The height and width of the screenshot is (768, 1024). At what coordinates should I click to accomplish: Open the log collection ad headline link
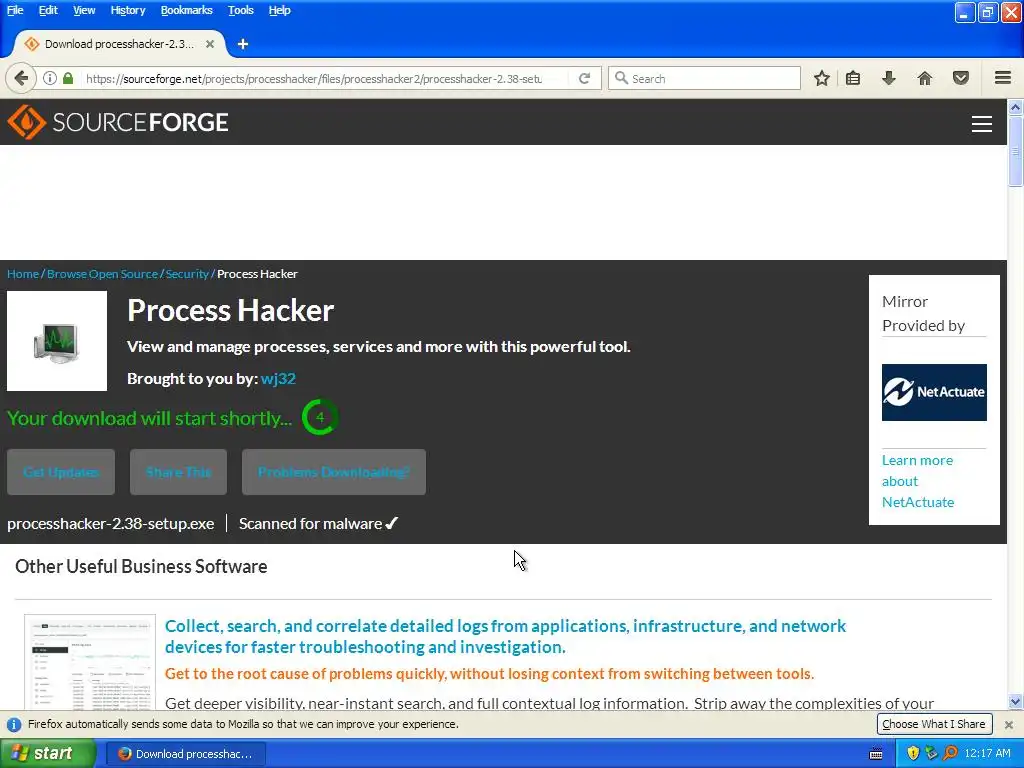[x=505, y=636]
